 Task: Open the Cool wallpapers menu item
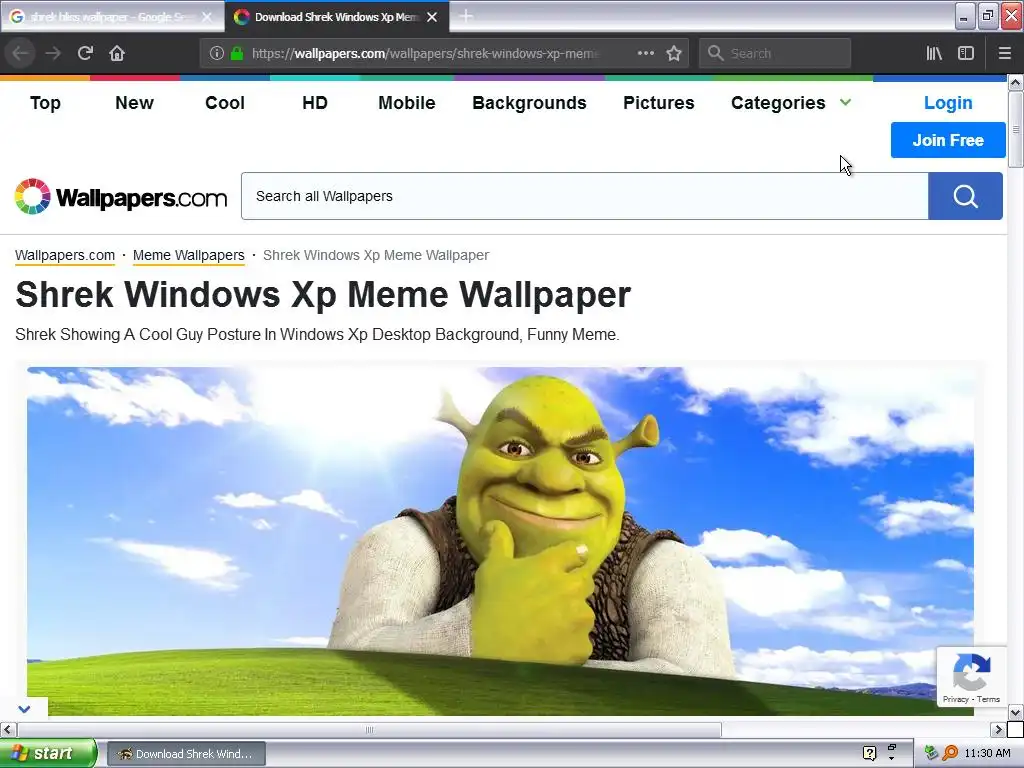[x=225, y=103]
